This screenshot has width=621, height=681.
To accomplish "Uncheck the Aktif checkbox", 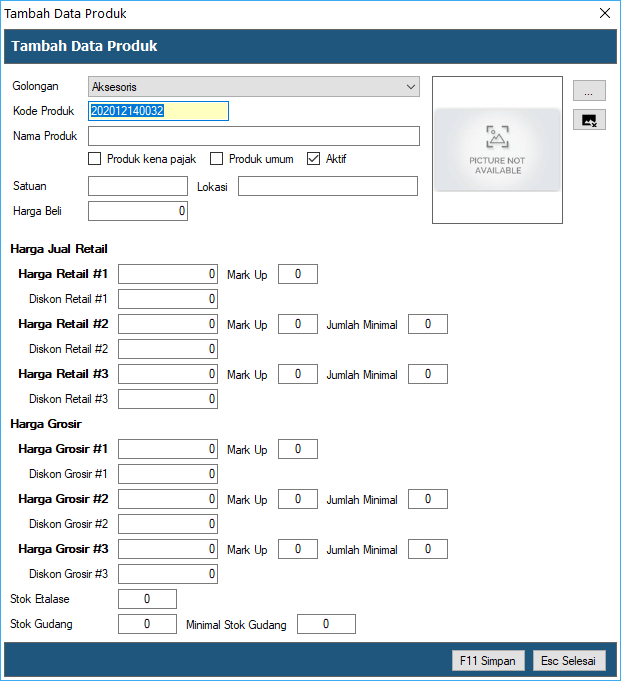I will point(314,159).
